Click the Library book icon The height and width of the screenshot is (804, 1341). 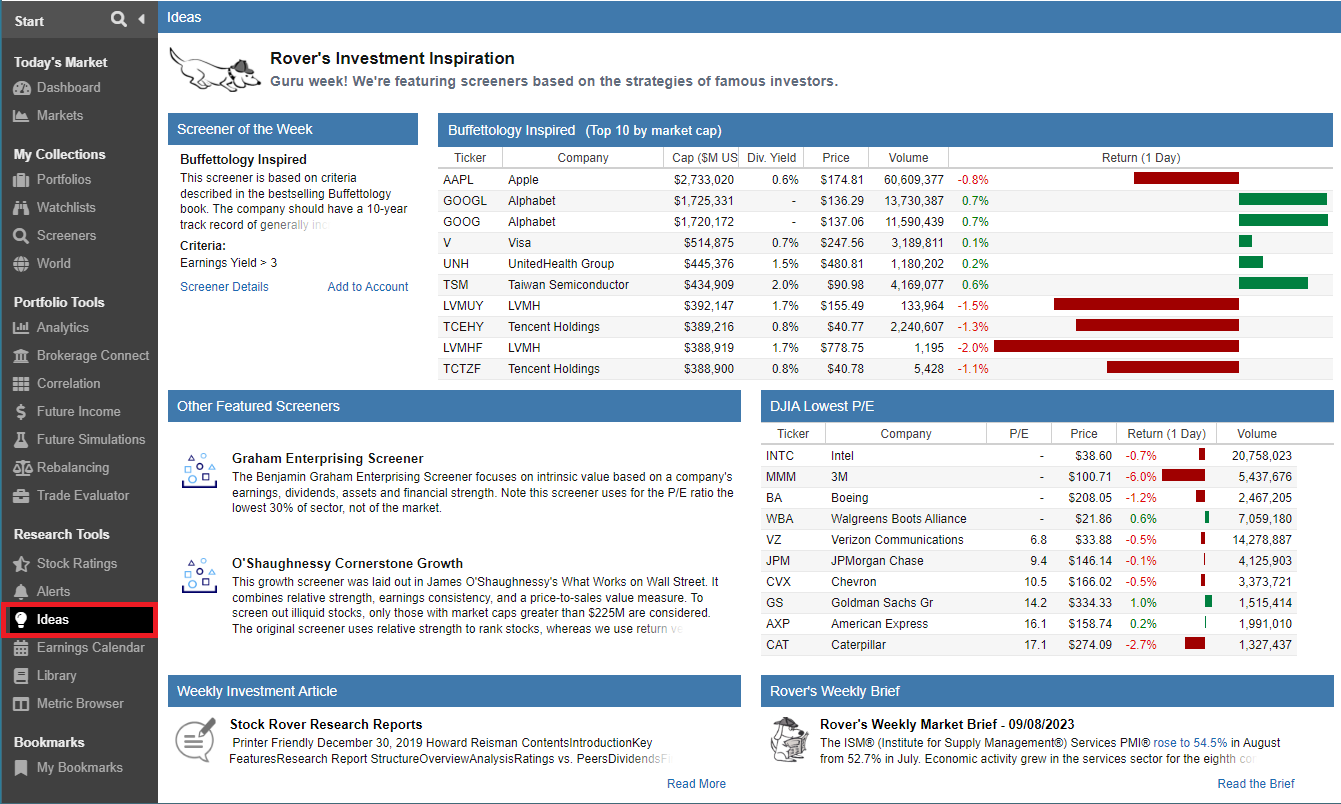[21, 676]
